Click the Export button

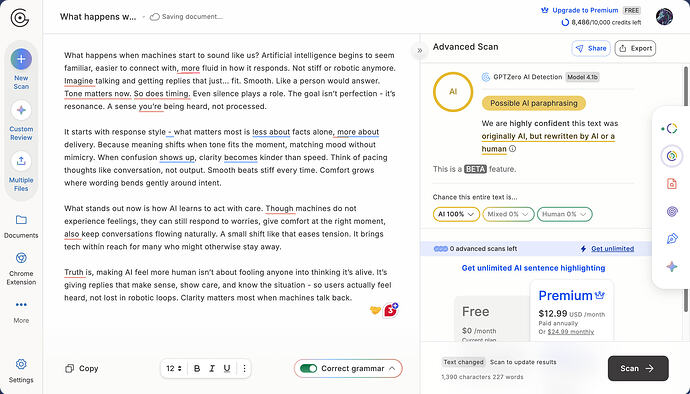click(x=635, y=48)
